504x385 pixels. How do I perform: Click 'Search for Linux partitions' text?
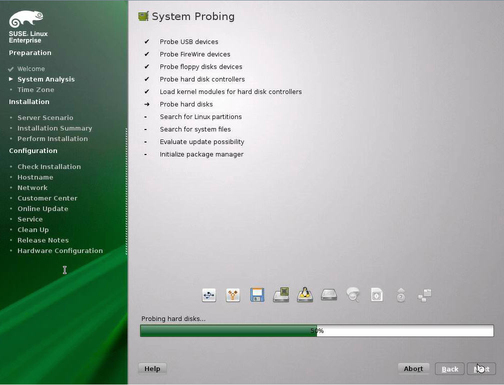(x=201, y=117)
